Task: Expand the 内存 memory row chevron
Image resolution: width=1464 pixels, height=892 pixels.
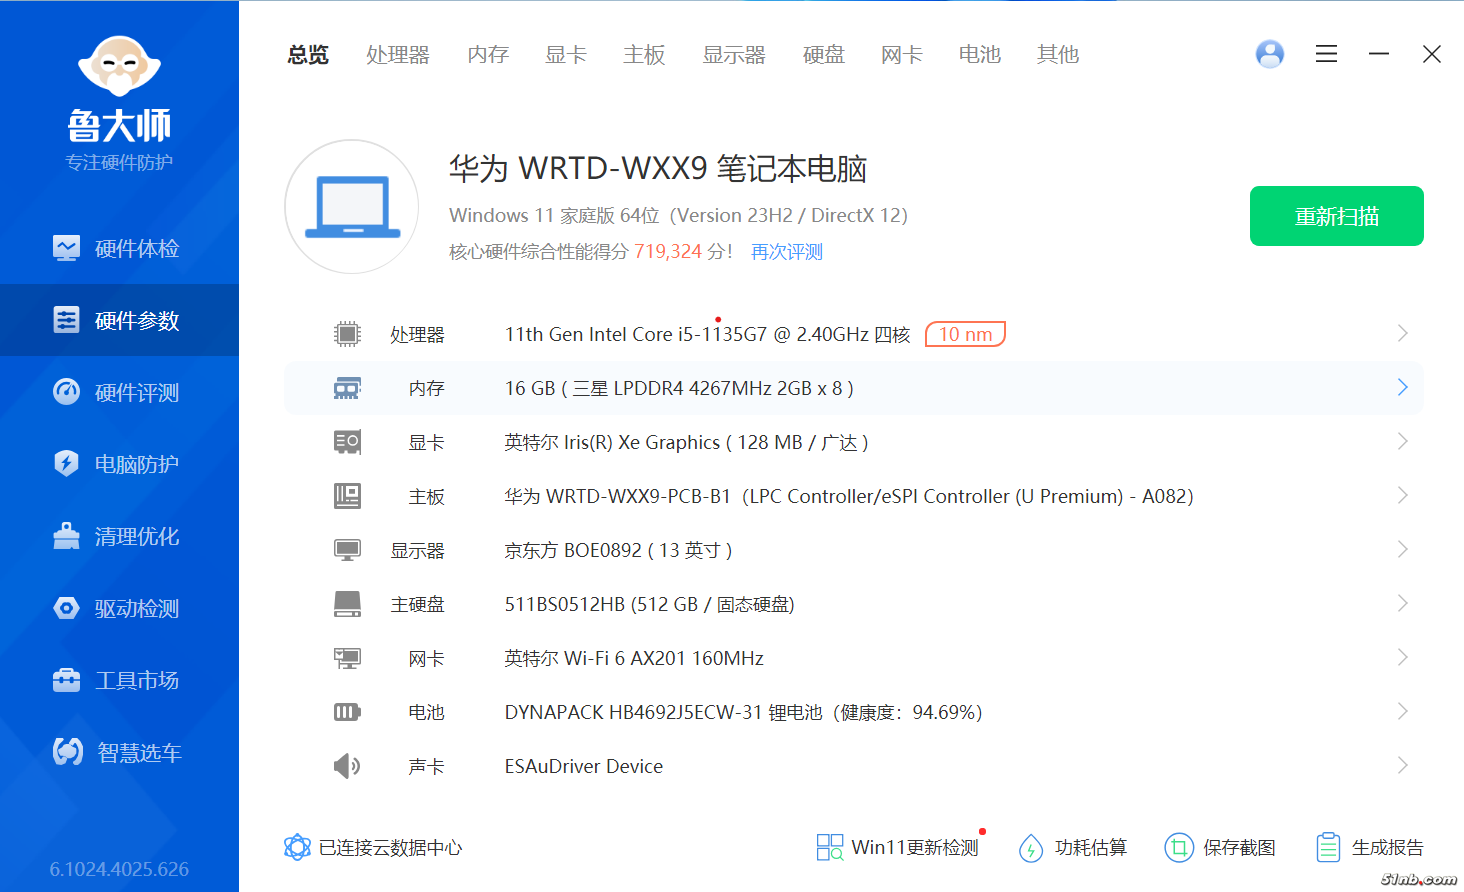Action: pyautogui.click(x=1402, y=388)
